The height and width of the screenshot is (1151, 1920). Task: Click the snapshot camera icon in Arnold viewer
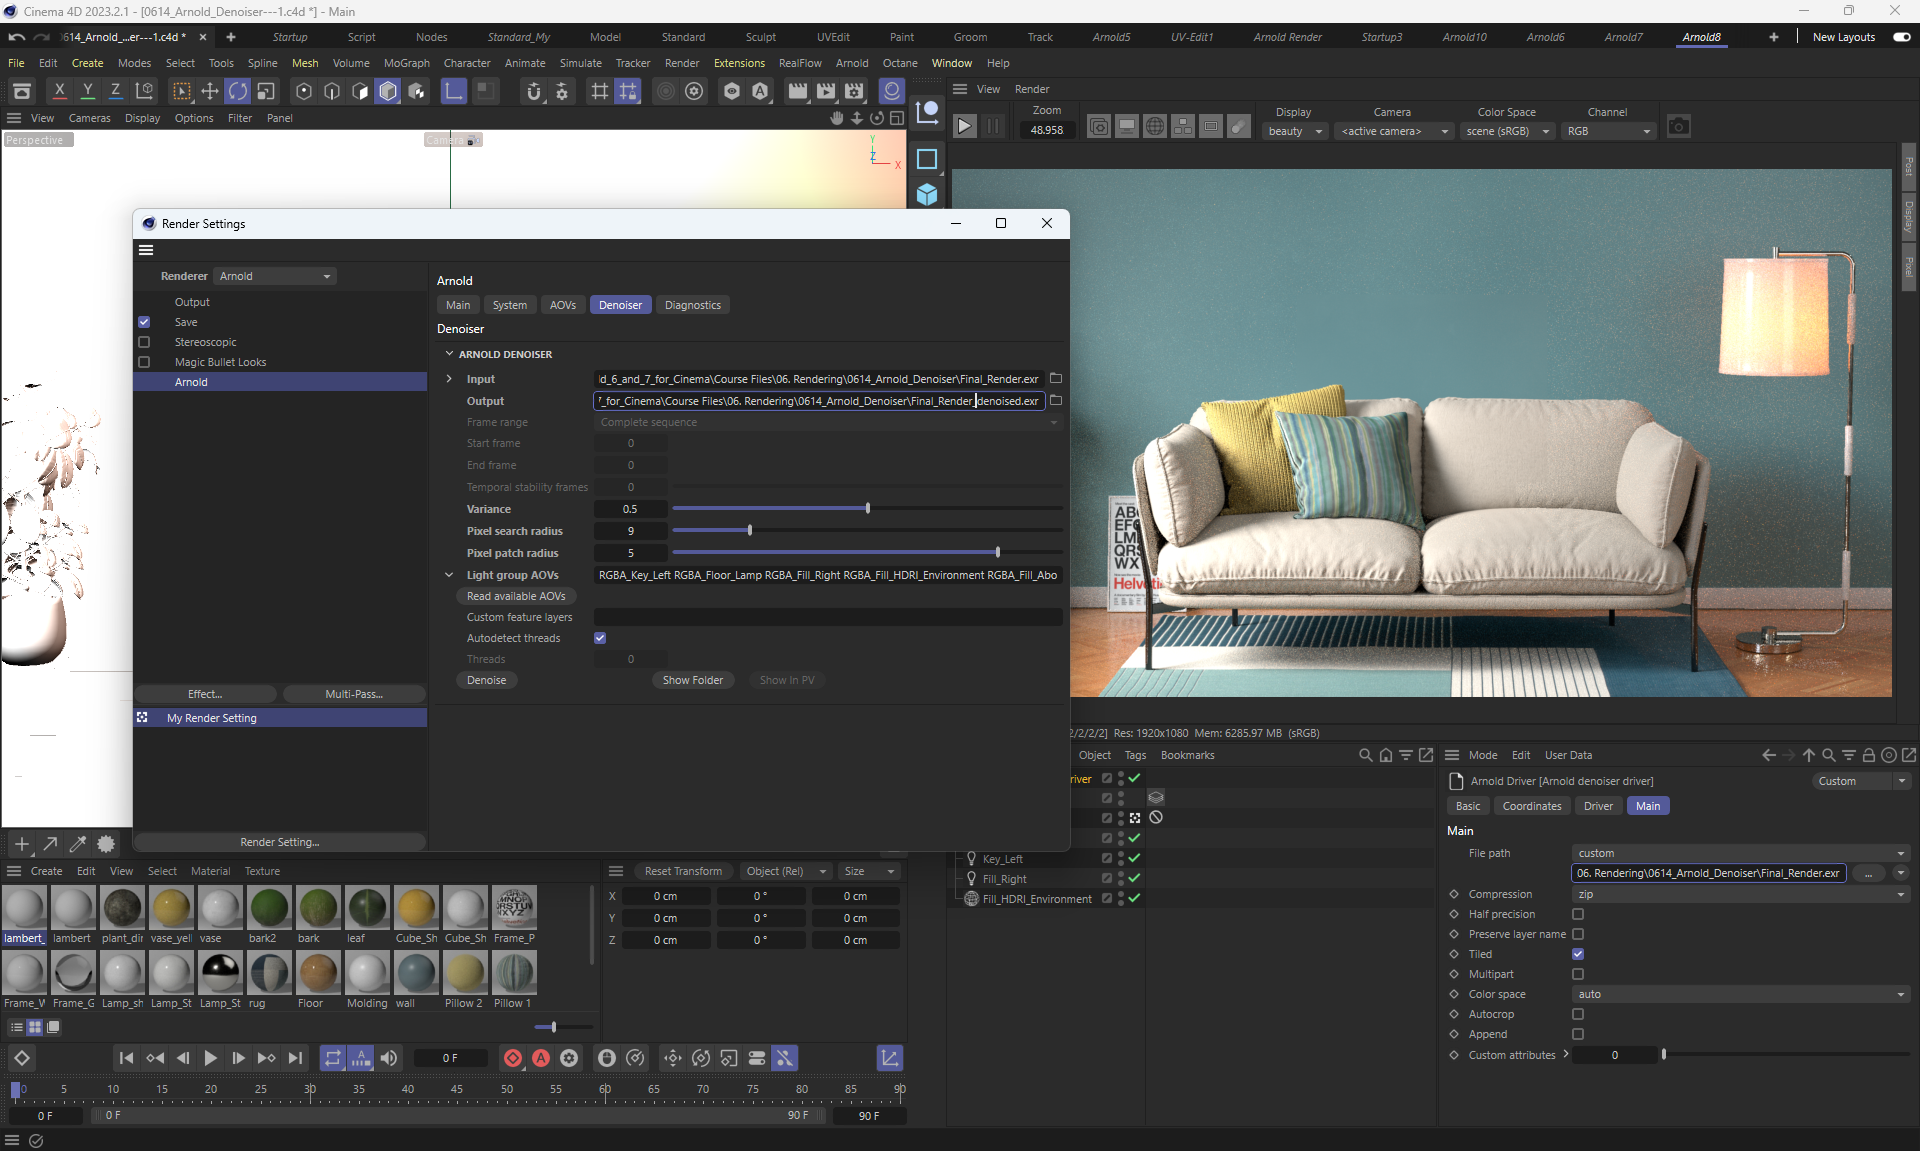1679,127
